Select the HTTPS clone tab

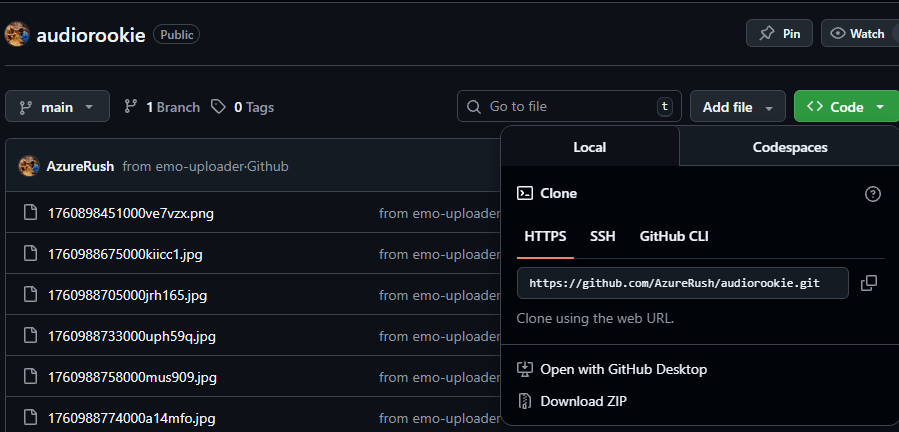(545, 236)
